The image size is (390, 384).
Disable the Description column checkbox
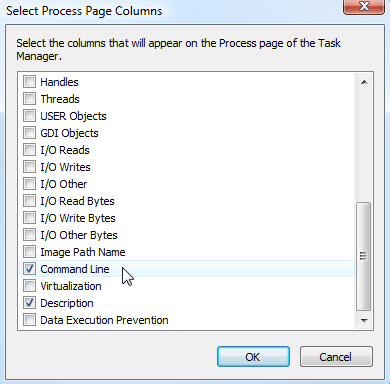point(29,303)
